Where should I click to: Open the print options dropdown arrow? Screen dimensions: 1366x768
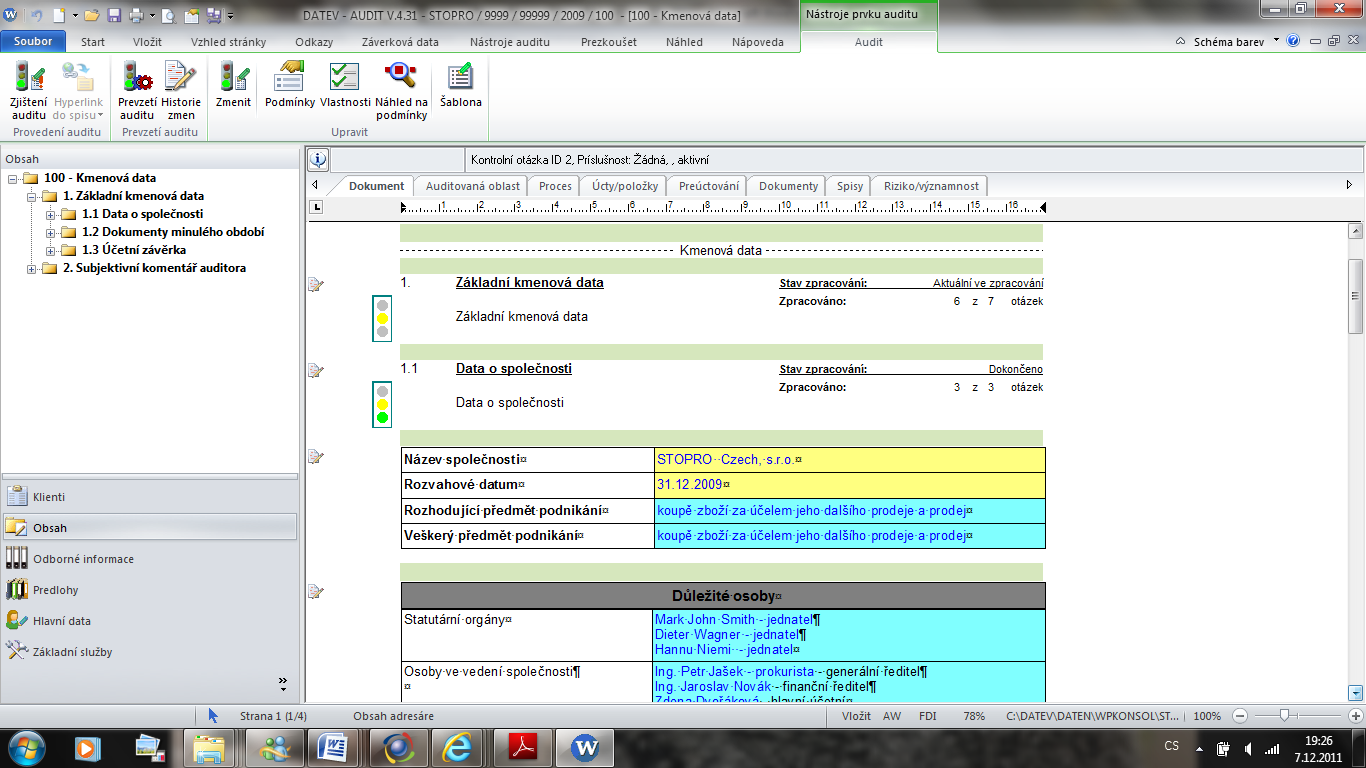point(151,16)
